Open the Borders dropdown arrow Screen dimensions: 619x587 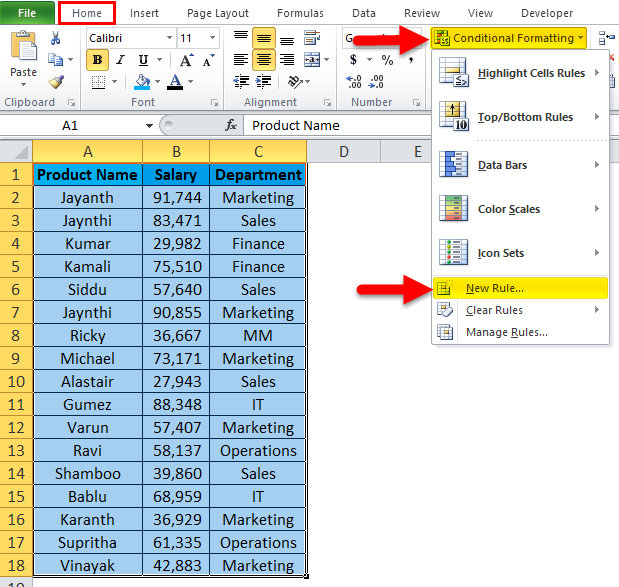(114, 82)
